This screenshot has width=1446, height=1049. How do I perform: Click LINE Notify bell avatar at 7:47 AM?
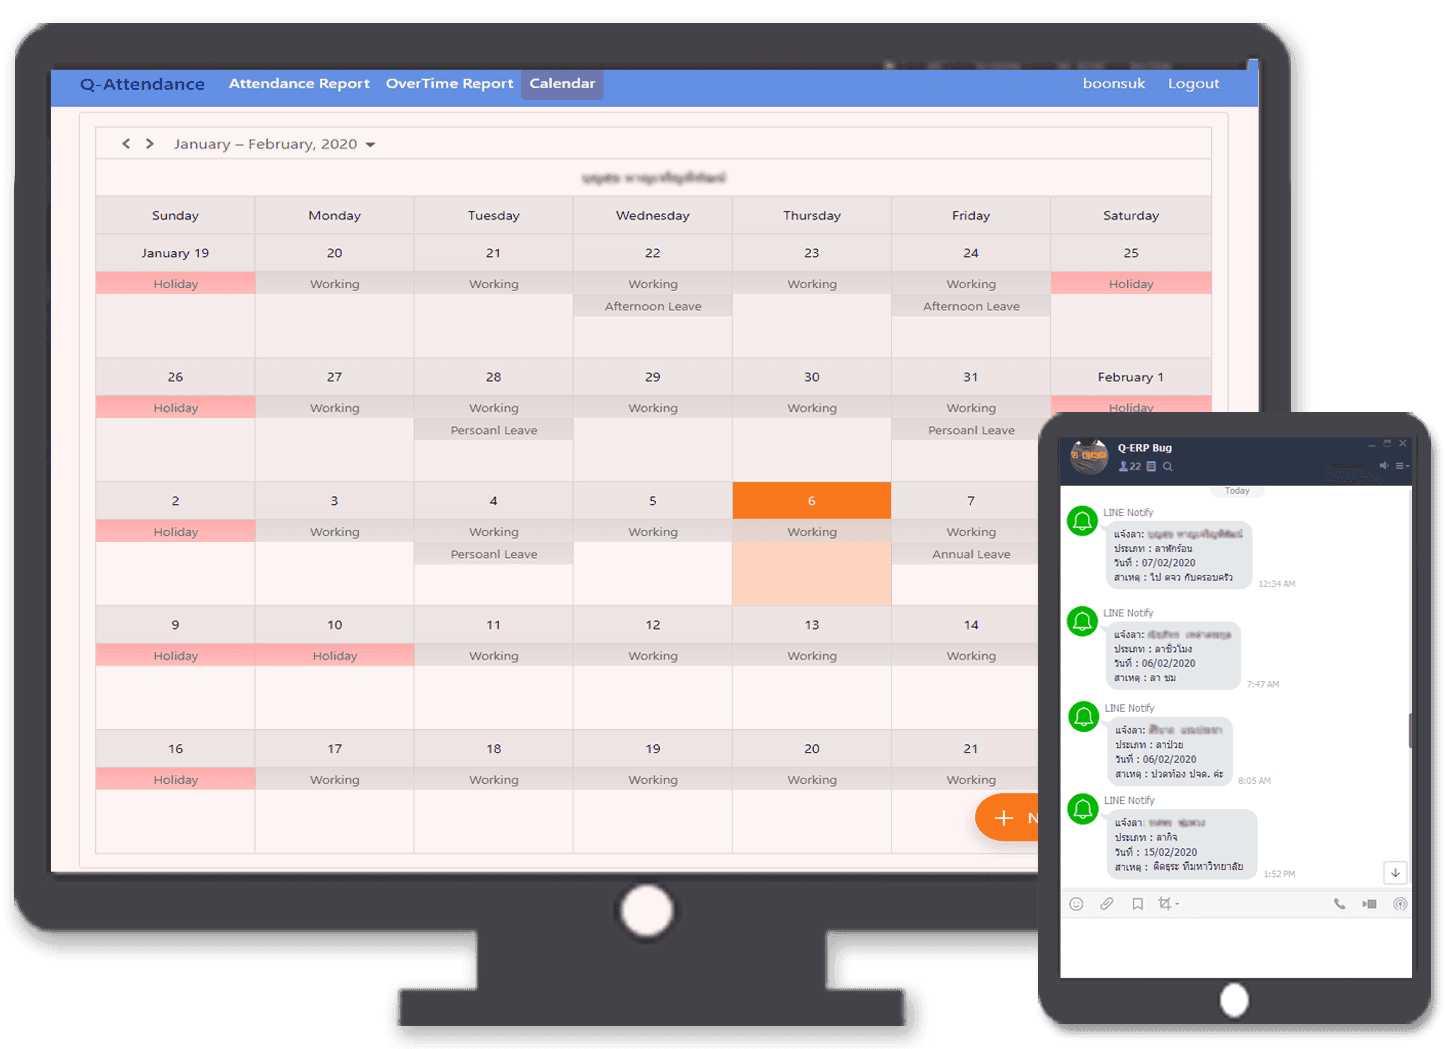[x=1083, y=621]
